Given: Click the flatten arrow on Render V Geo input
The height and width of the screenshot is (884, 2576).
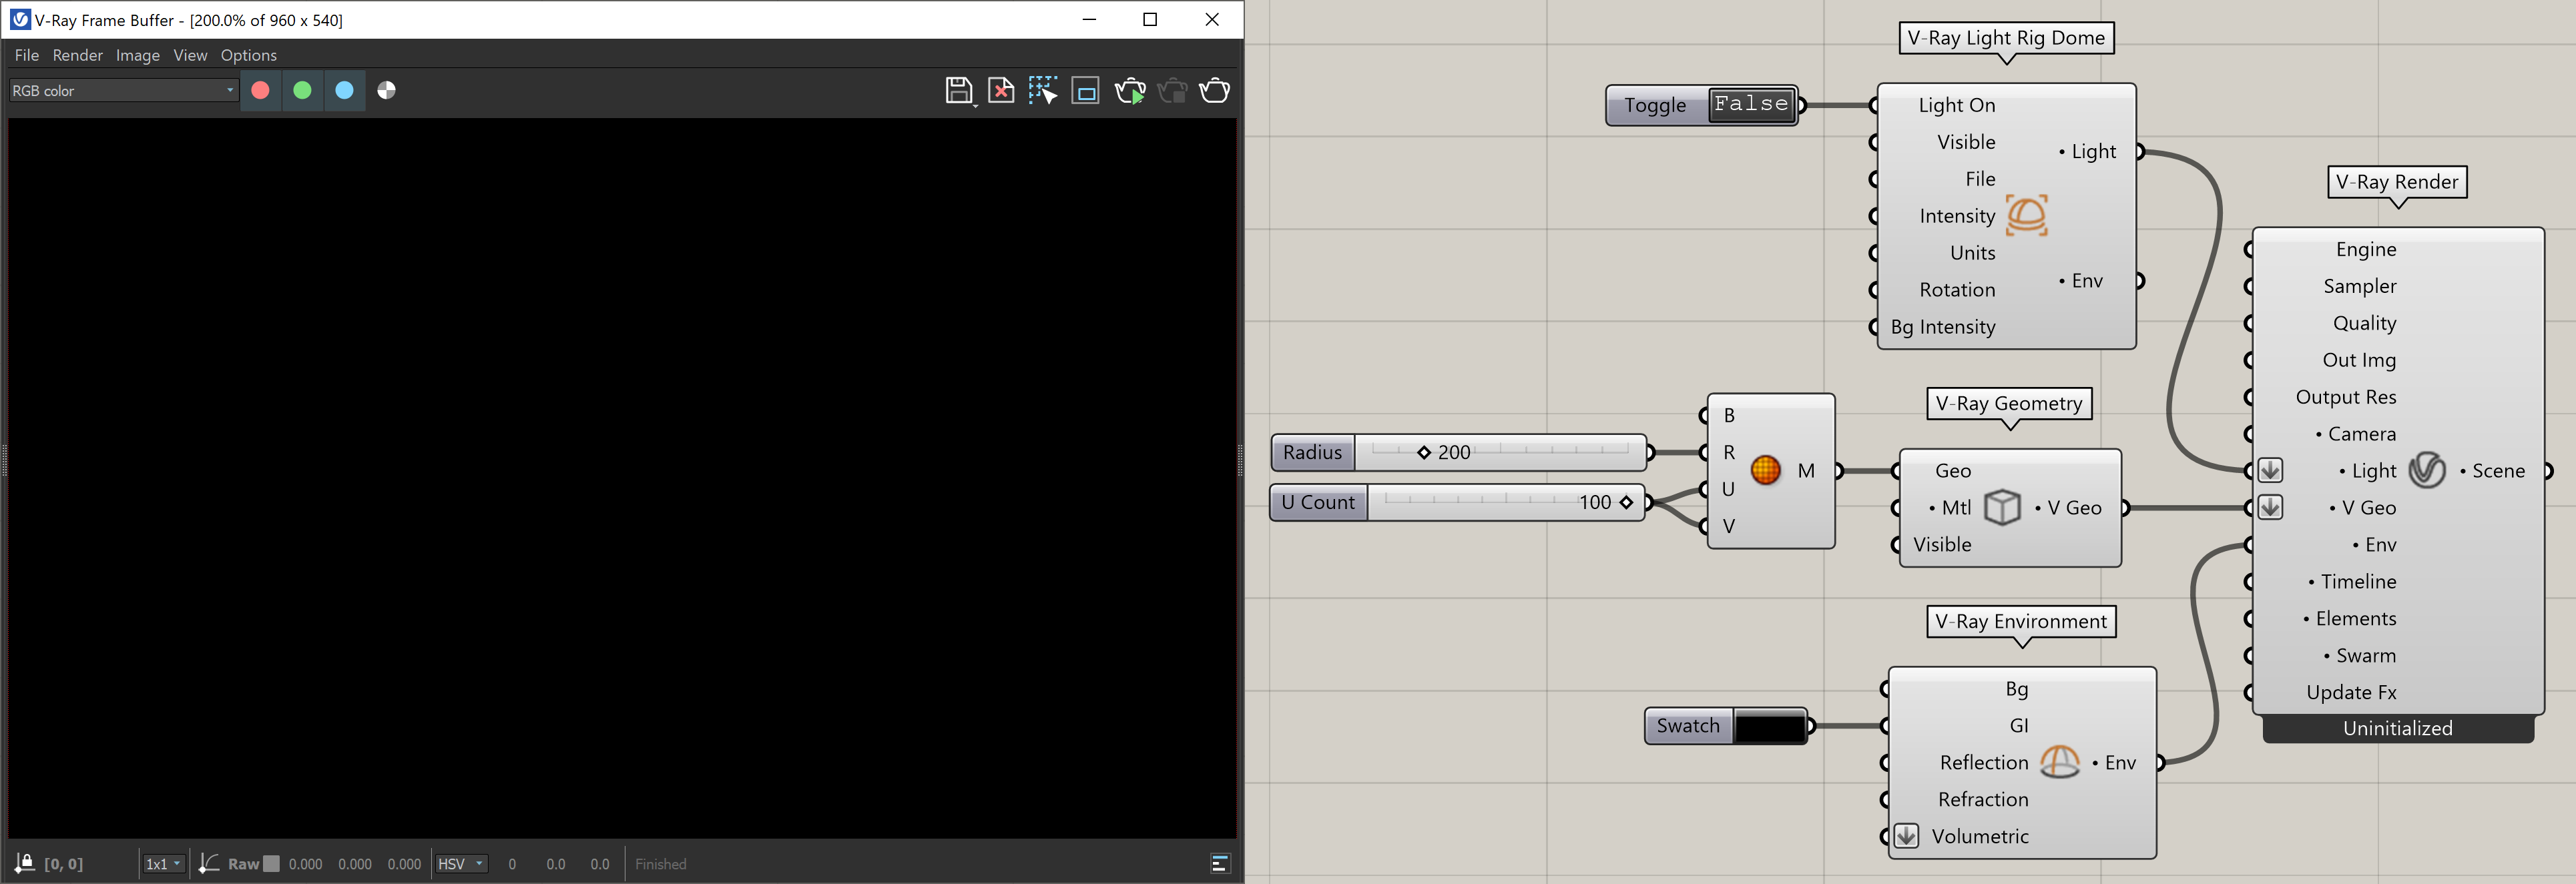Looking at the screenshot, I should [x=2270, y=507].
